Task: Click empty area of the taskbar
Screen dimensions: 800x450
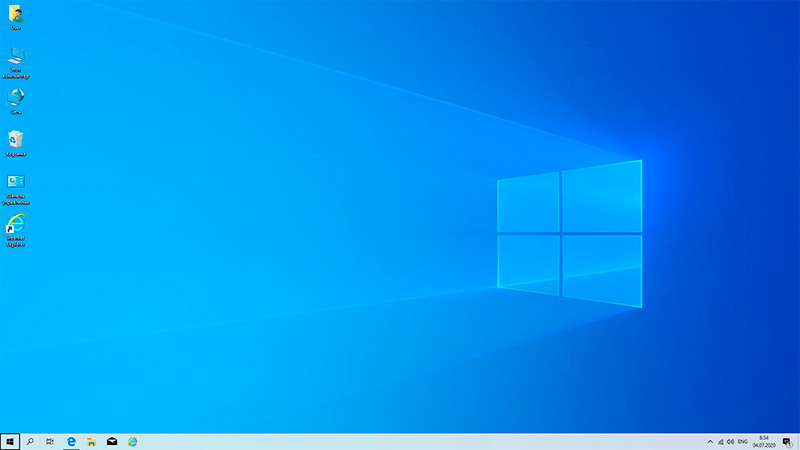Action: (x=400, y=441)
